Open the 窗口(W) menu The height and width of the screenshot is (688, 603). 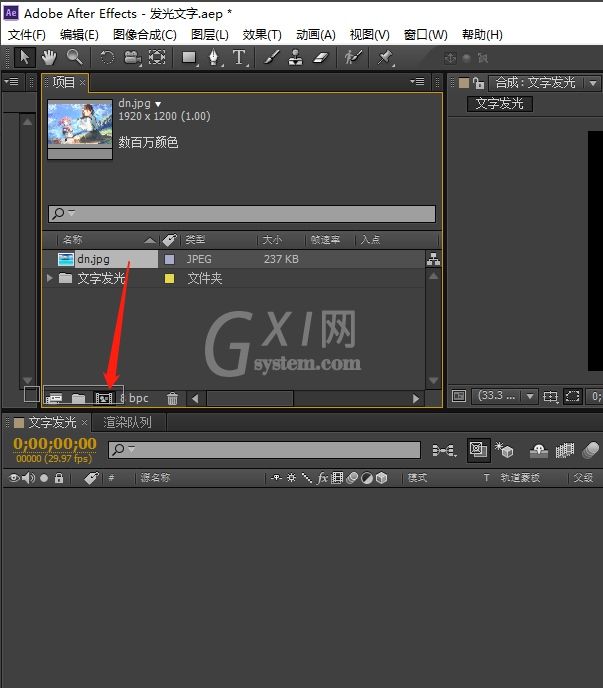[425, 35]
